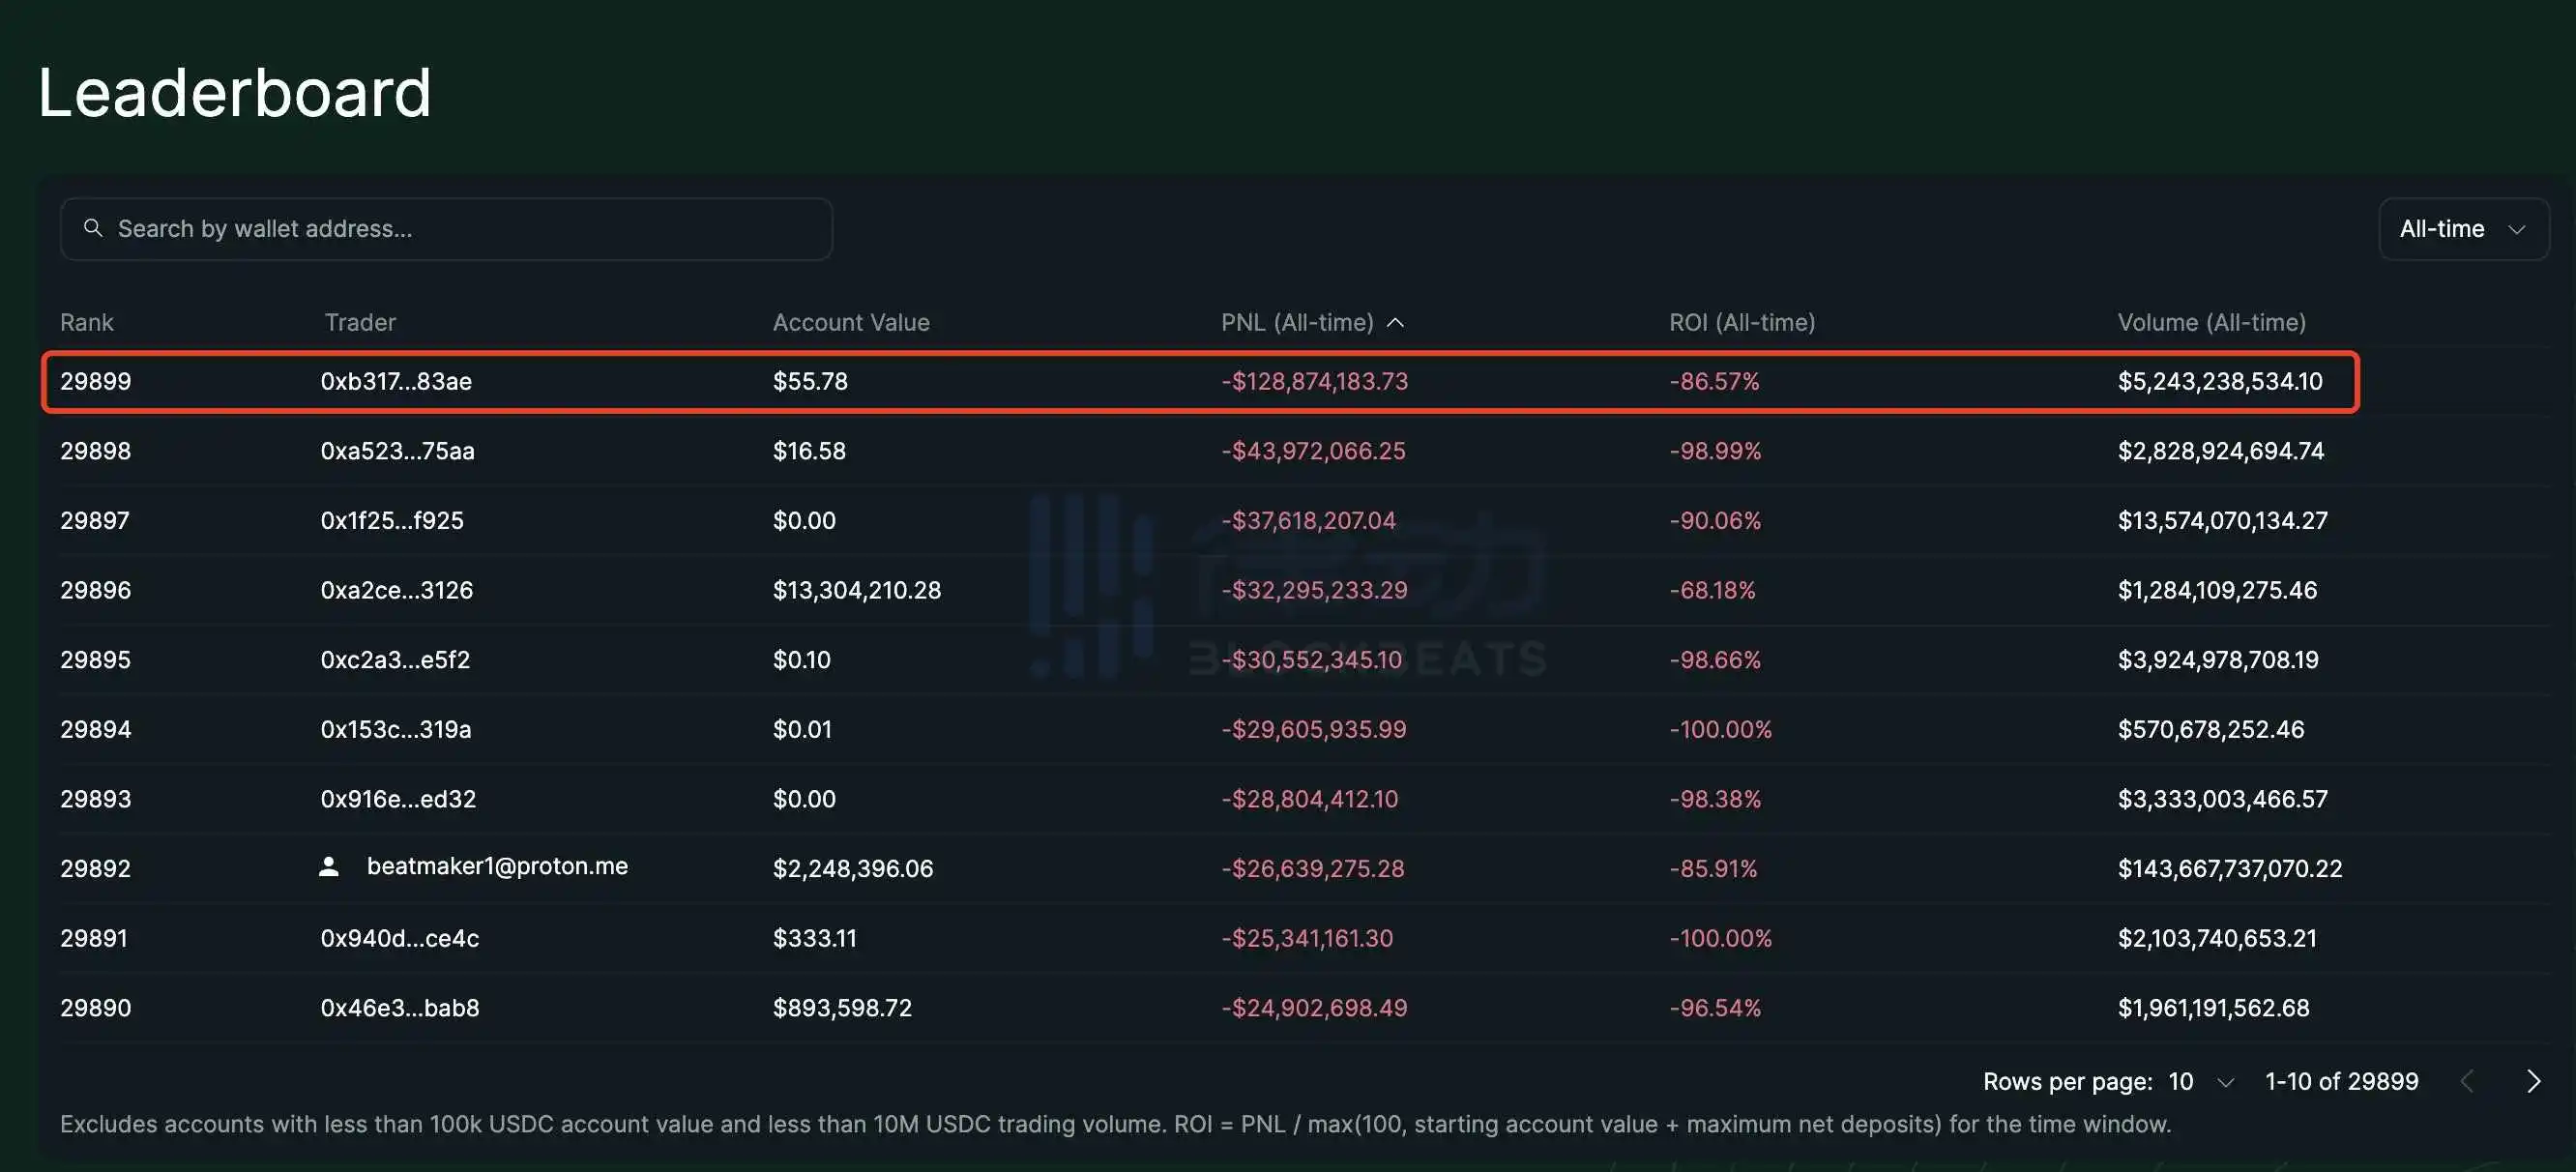Click the PNL sort caret icon
Screen dimensions: 2576x1172
1398,322
